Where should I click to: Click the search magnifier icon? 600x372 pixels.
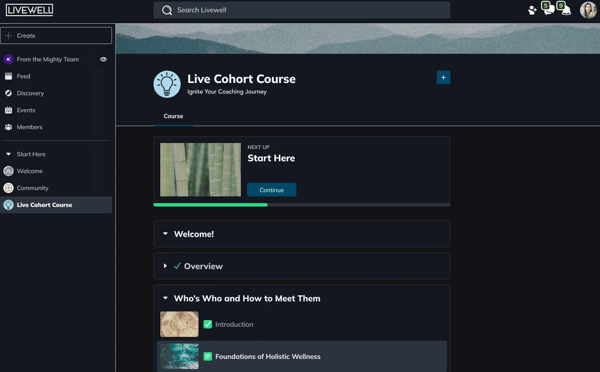pyautogui.click(x=167, y=10)
